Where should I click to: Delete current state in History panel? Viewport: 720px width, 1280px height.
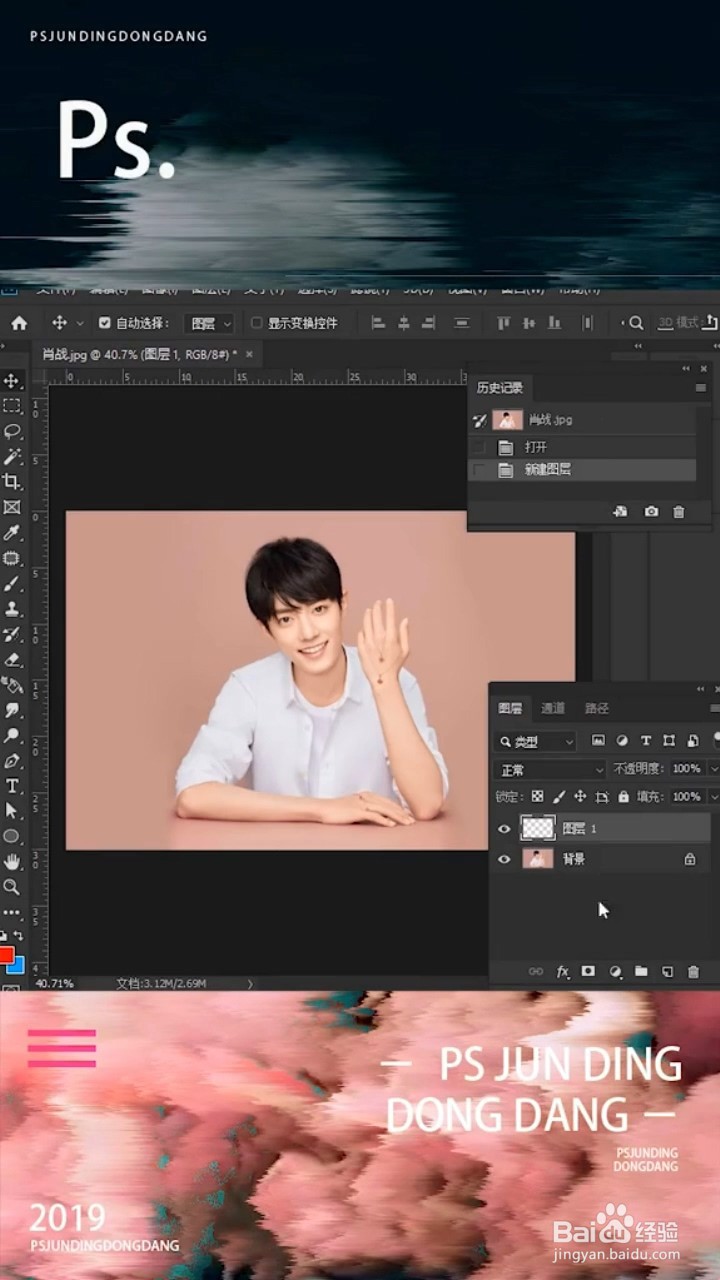[x=679, y=511]
